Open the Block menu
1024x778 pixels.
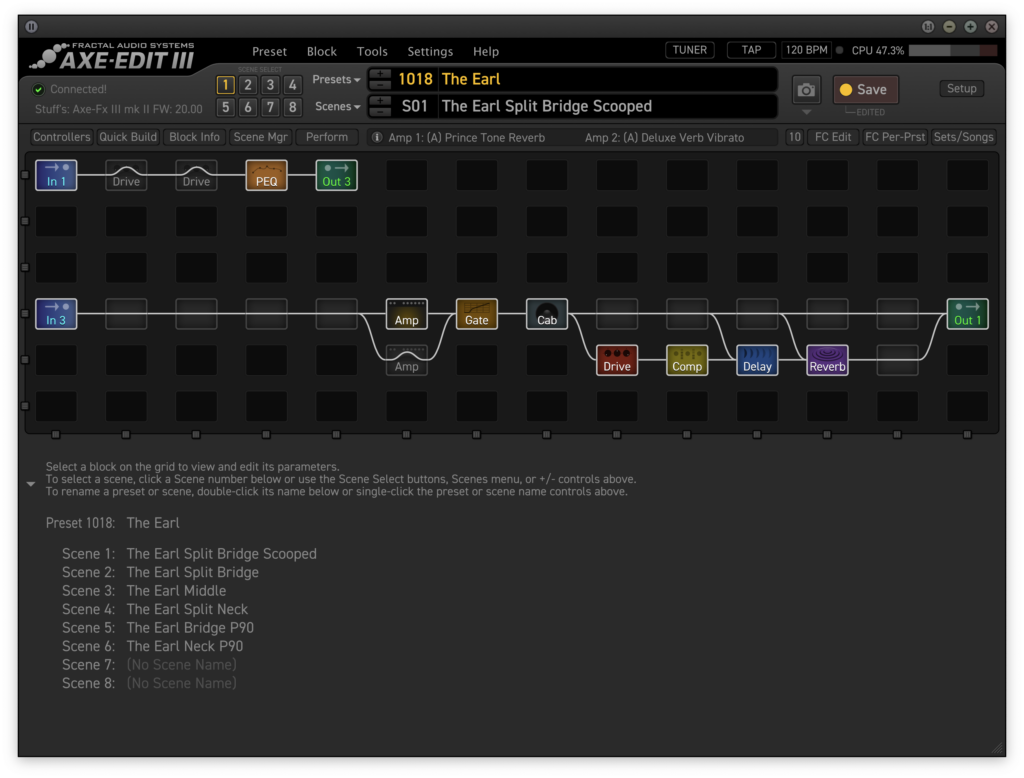coord(321,52)
